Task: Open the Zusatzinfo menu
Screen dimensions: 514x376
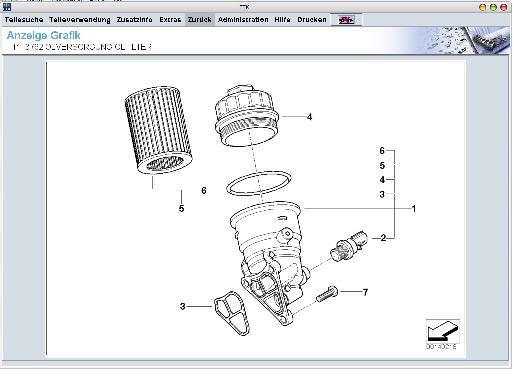Action: tap(134, 20)
